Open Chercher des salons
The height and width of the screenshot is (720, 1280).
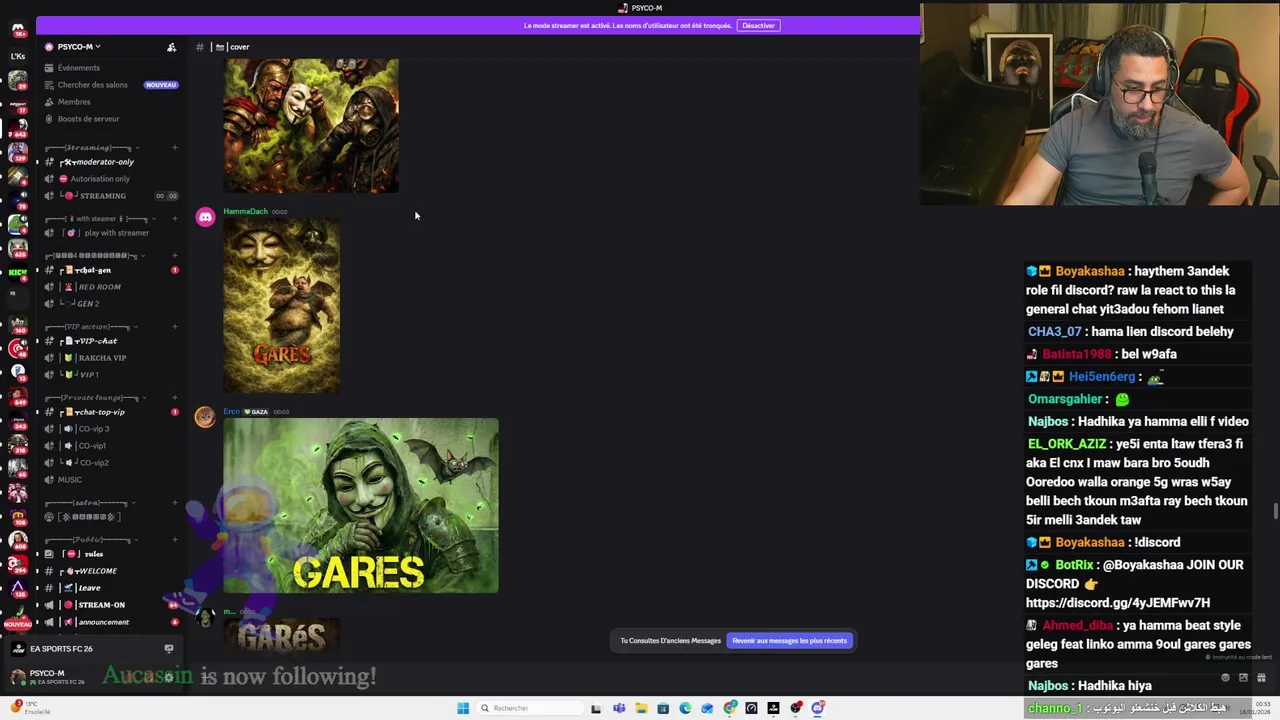coord(92,85)
